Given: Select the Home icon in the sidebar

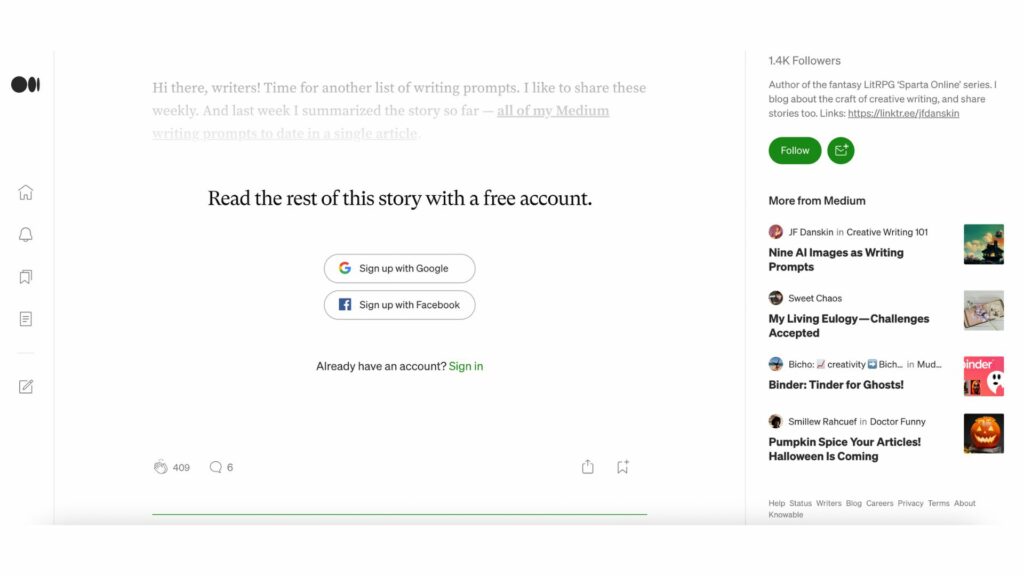Looking at the screenshot, I should 25,192.
